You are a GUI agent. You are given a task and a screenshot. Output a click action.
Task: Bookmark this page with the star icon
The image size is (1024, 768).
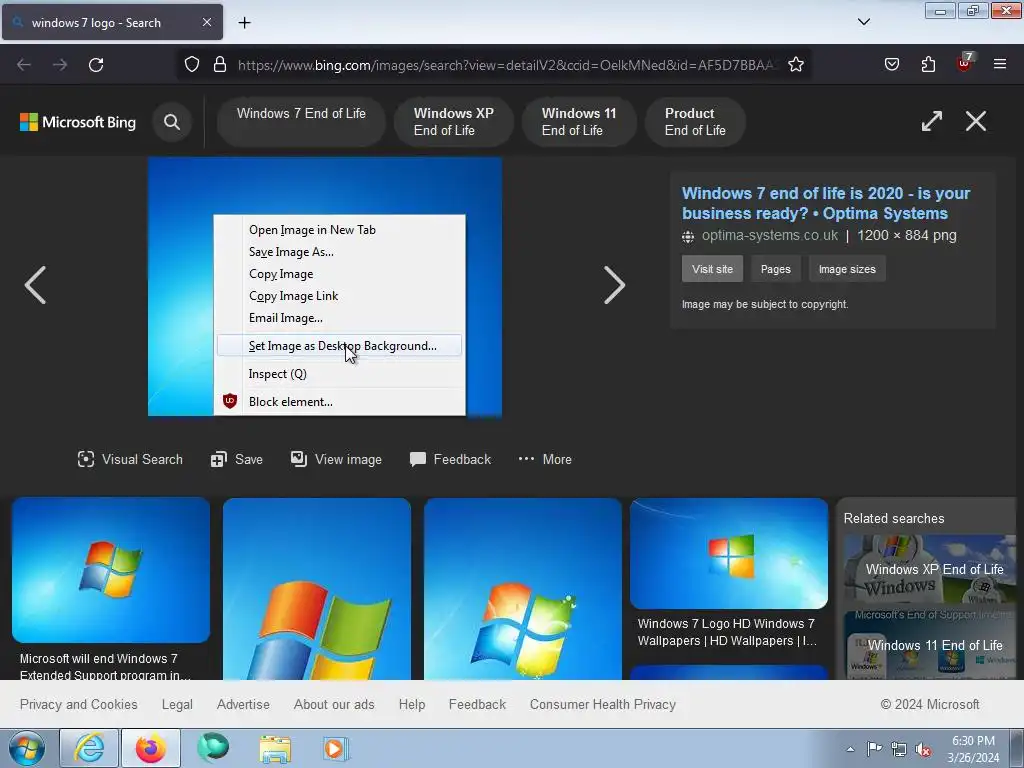[795, 65]
